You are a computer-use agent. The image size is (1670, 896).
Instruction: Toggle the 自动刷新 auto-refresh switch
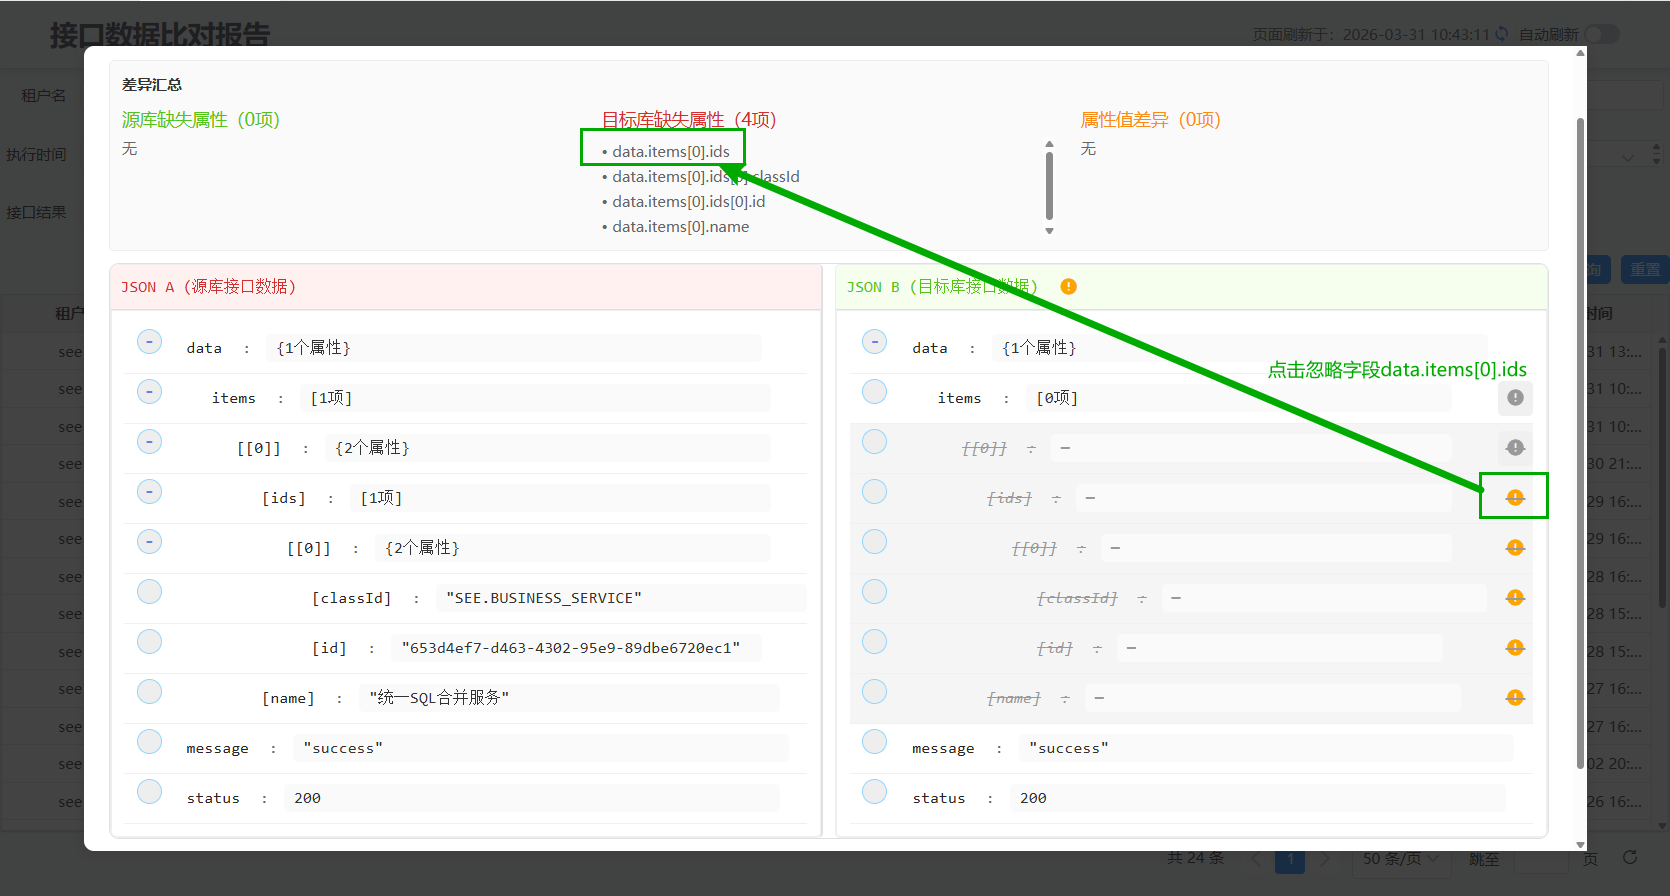tap(1600, 34)
